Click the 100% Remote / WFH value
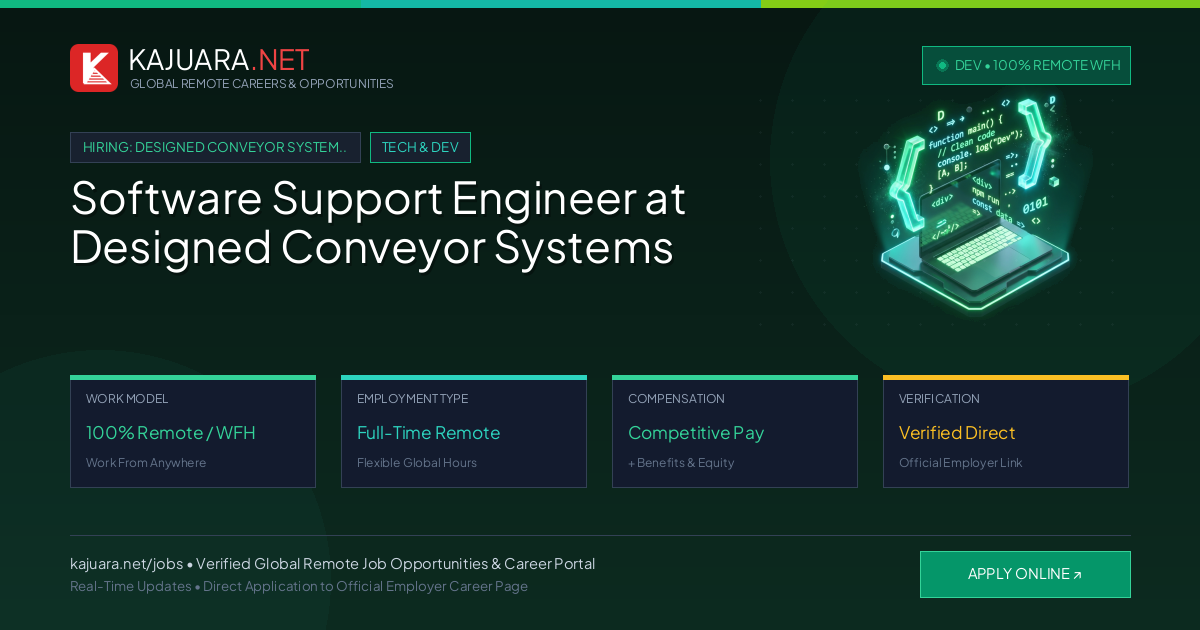This screenshot has height=630, width=1200. coord(171,433)
